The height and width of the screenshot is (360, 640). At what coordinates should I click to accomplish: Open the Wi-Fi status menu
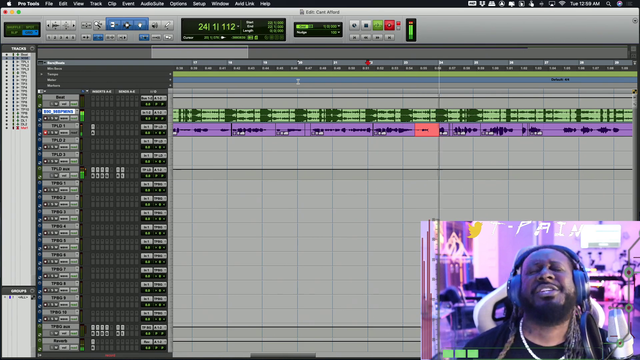(x=562, y=4)
